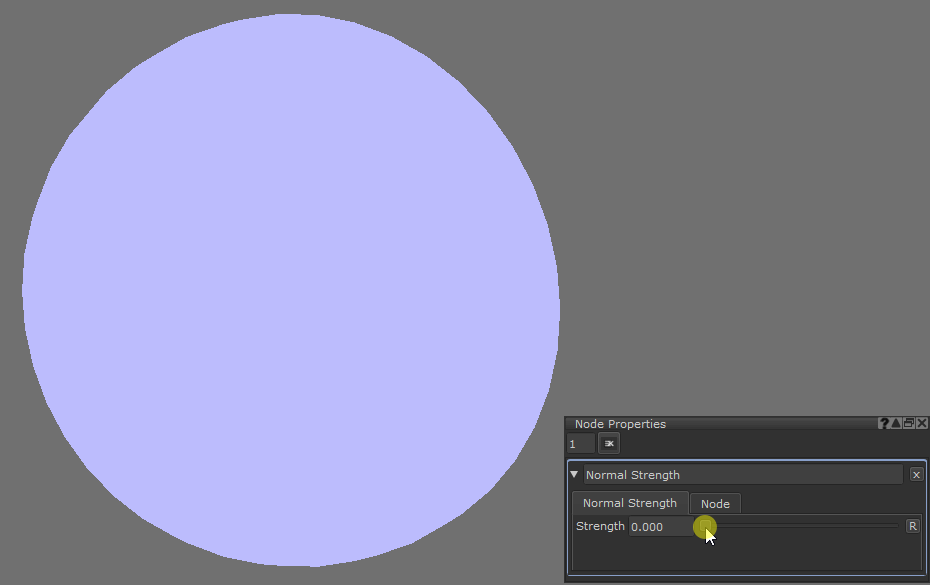Screen dimensions: 930x585
Task: Switch to the Normal Strength tab
Action: pyautogui.click(x=629, y=503)
